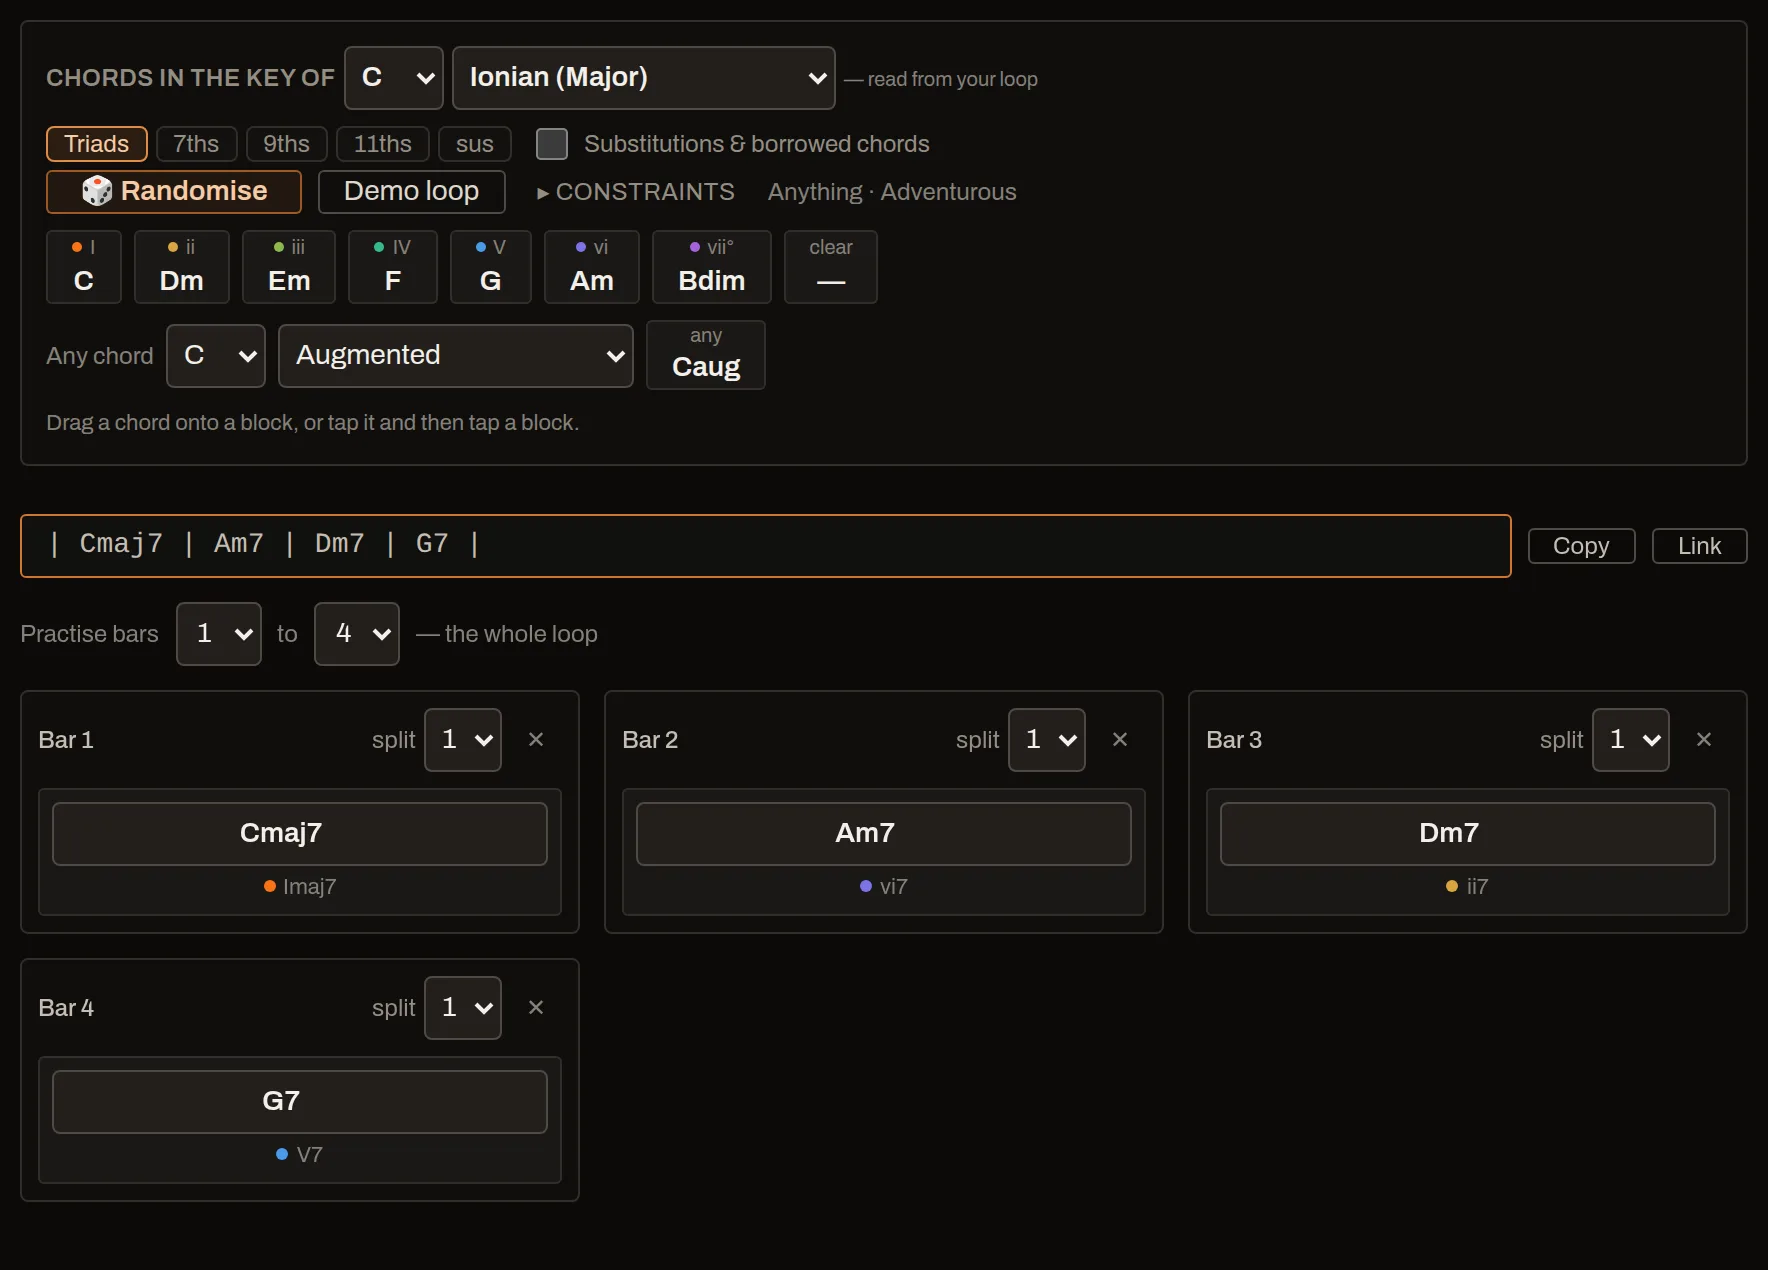The image size is (1768, 1270).
Task: Copy the chord progression text
Action: pyautogui.click(x=1582, y=546)
